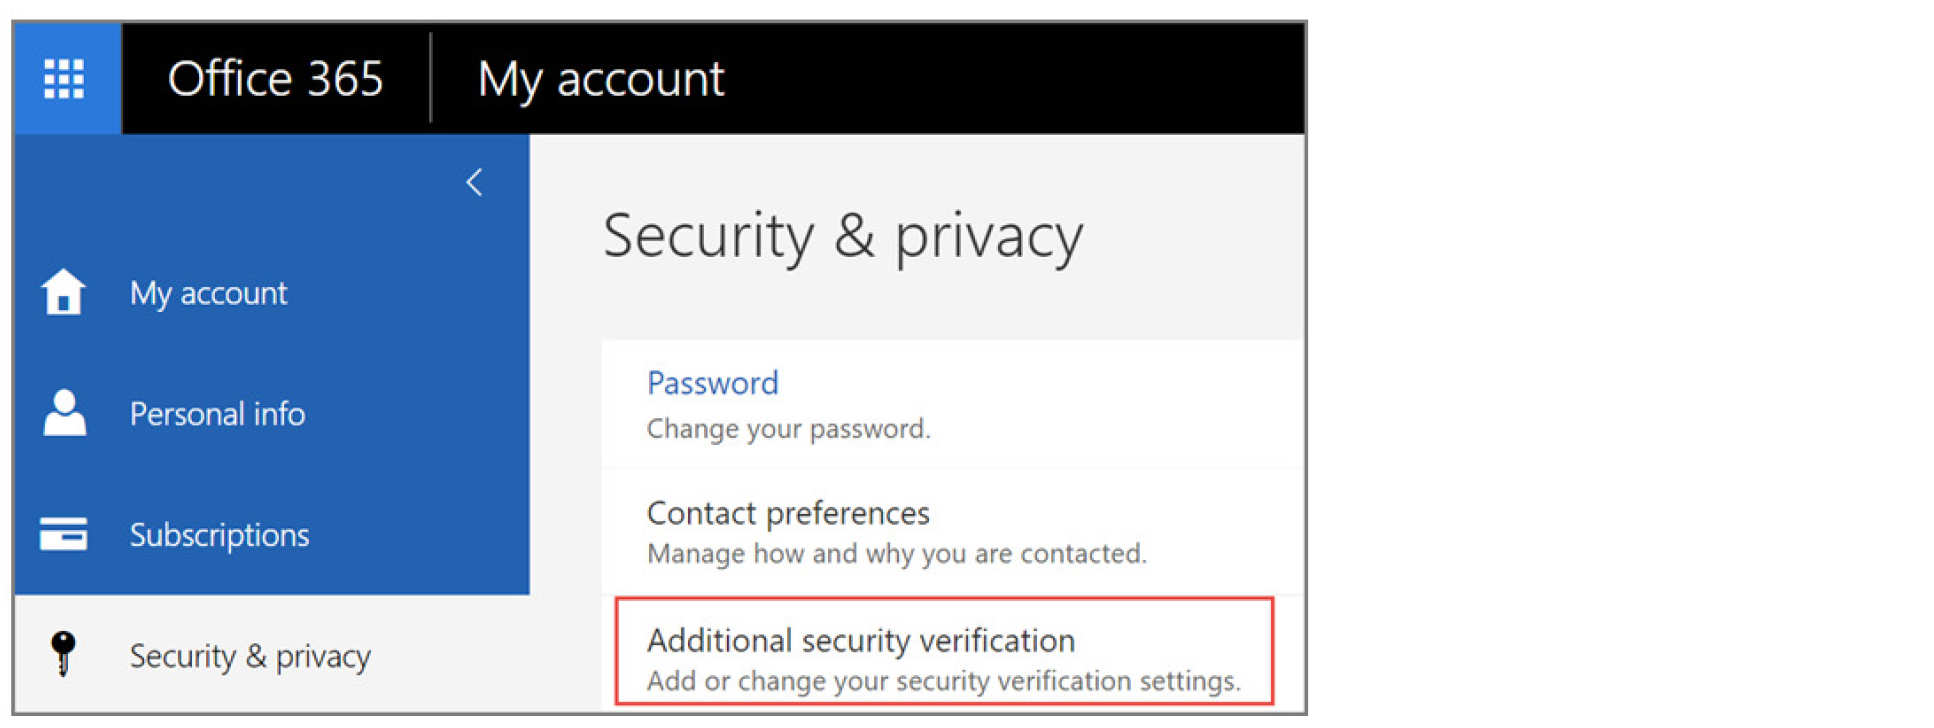Select the Security & privacy sidebar label

point(250,656)
